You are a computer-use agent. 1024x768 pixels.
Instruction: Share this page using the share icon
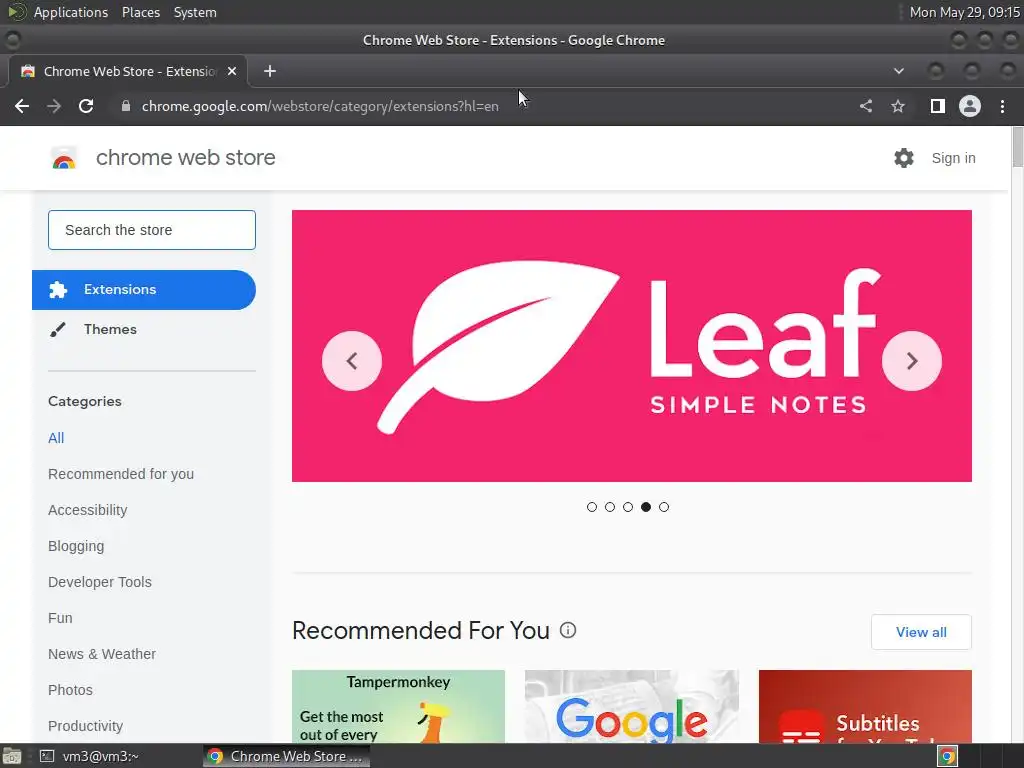point(866,106)
